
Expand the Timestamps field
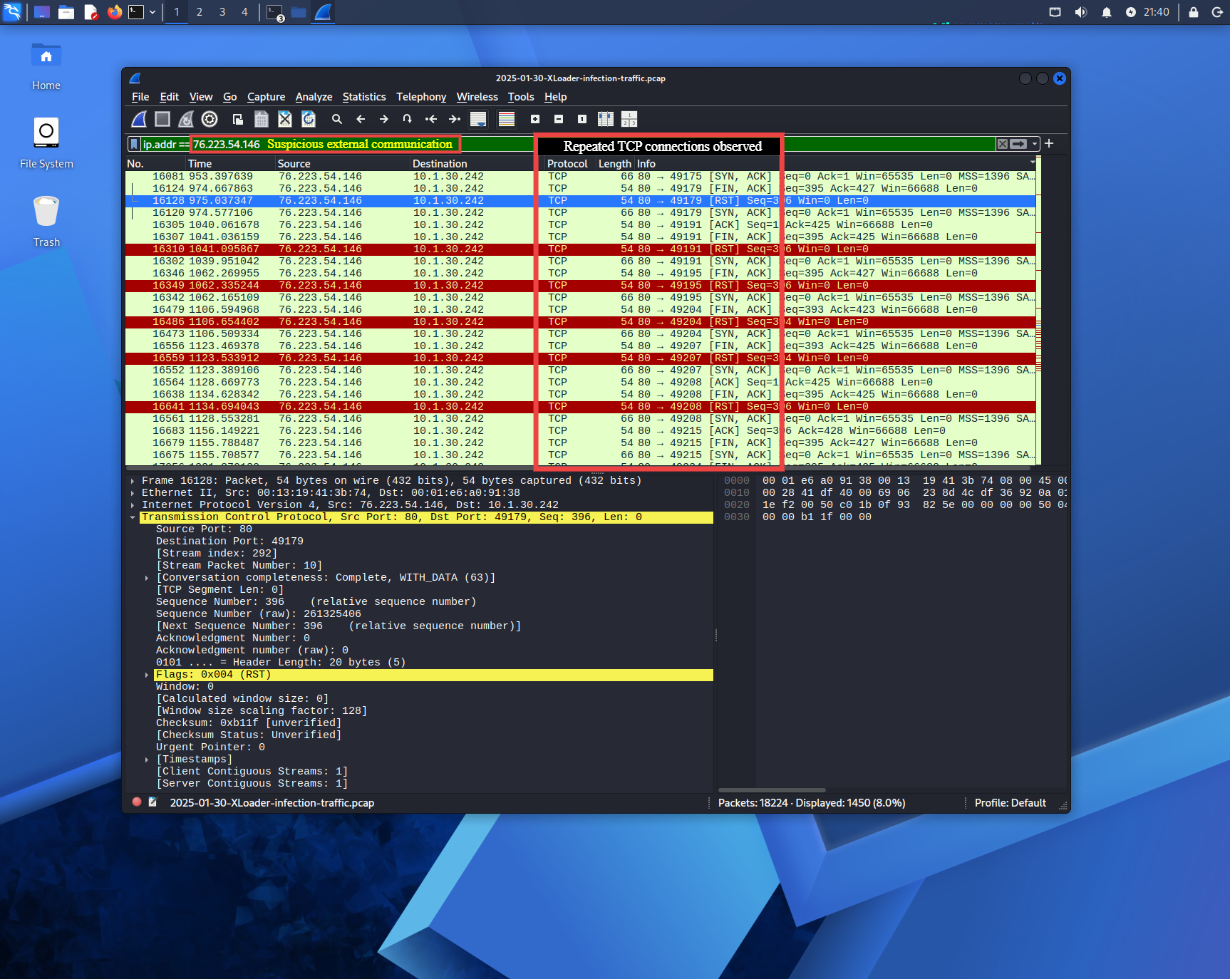(x=148, y=759)
